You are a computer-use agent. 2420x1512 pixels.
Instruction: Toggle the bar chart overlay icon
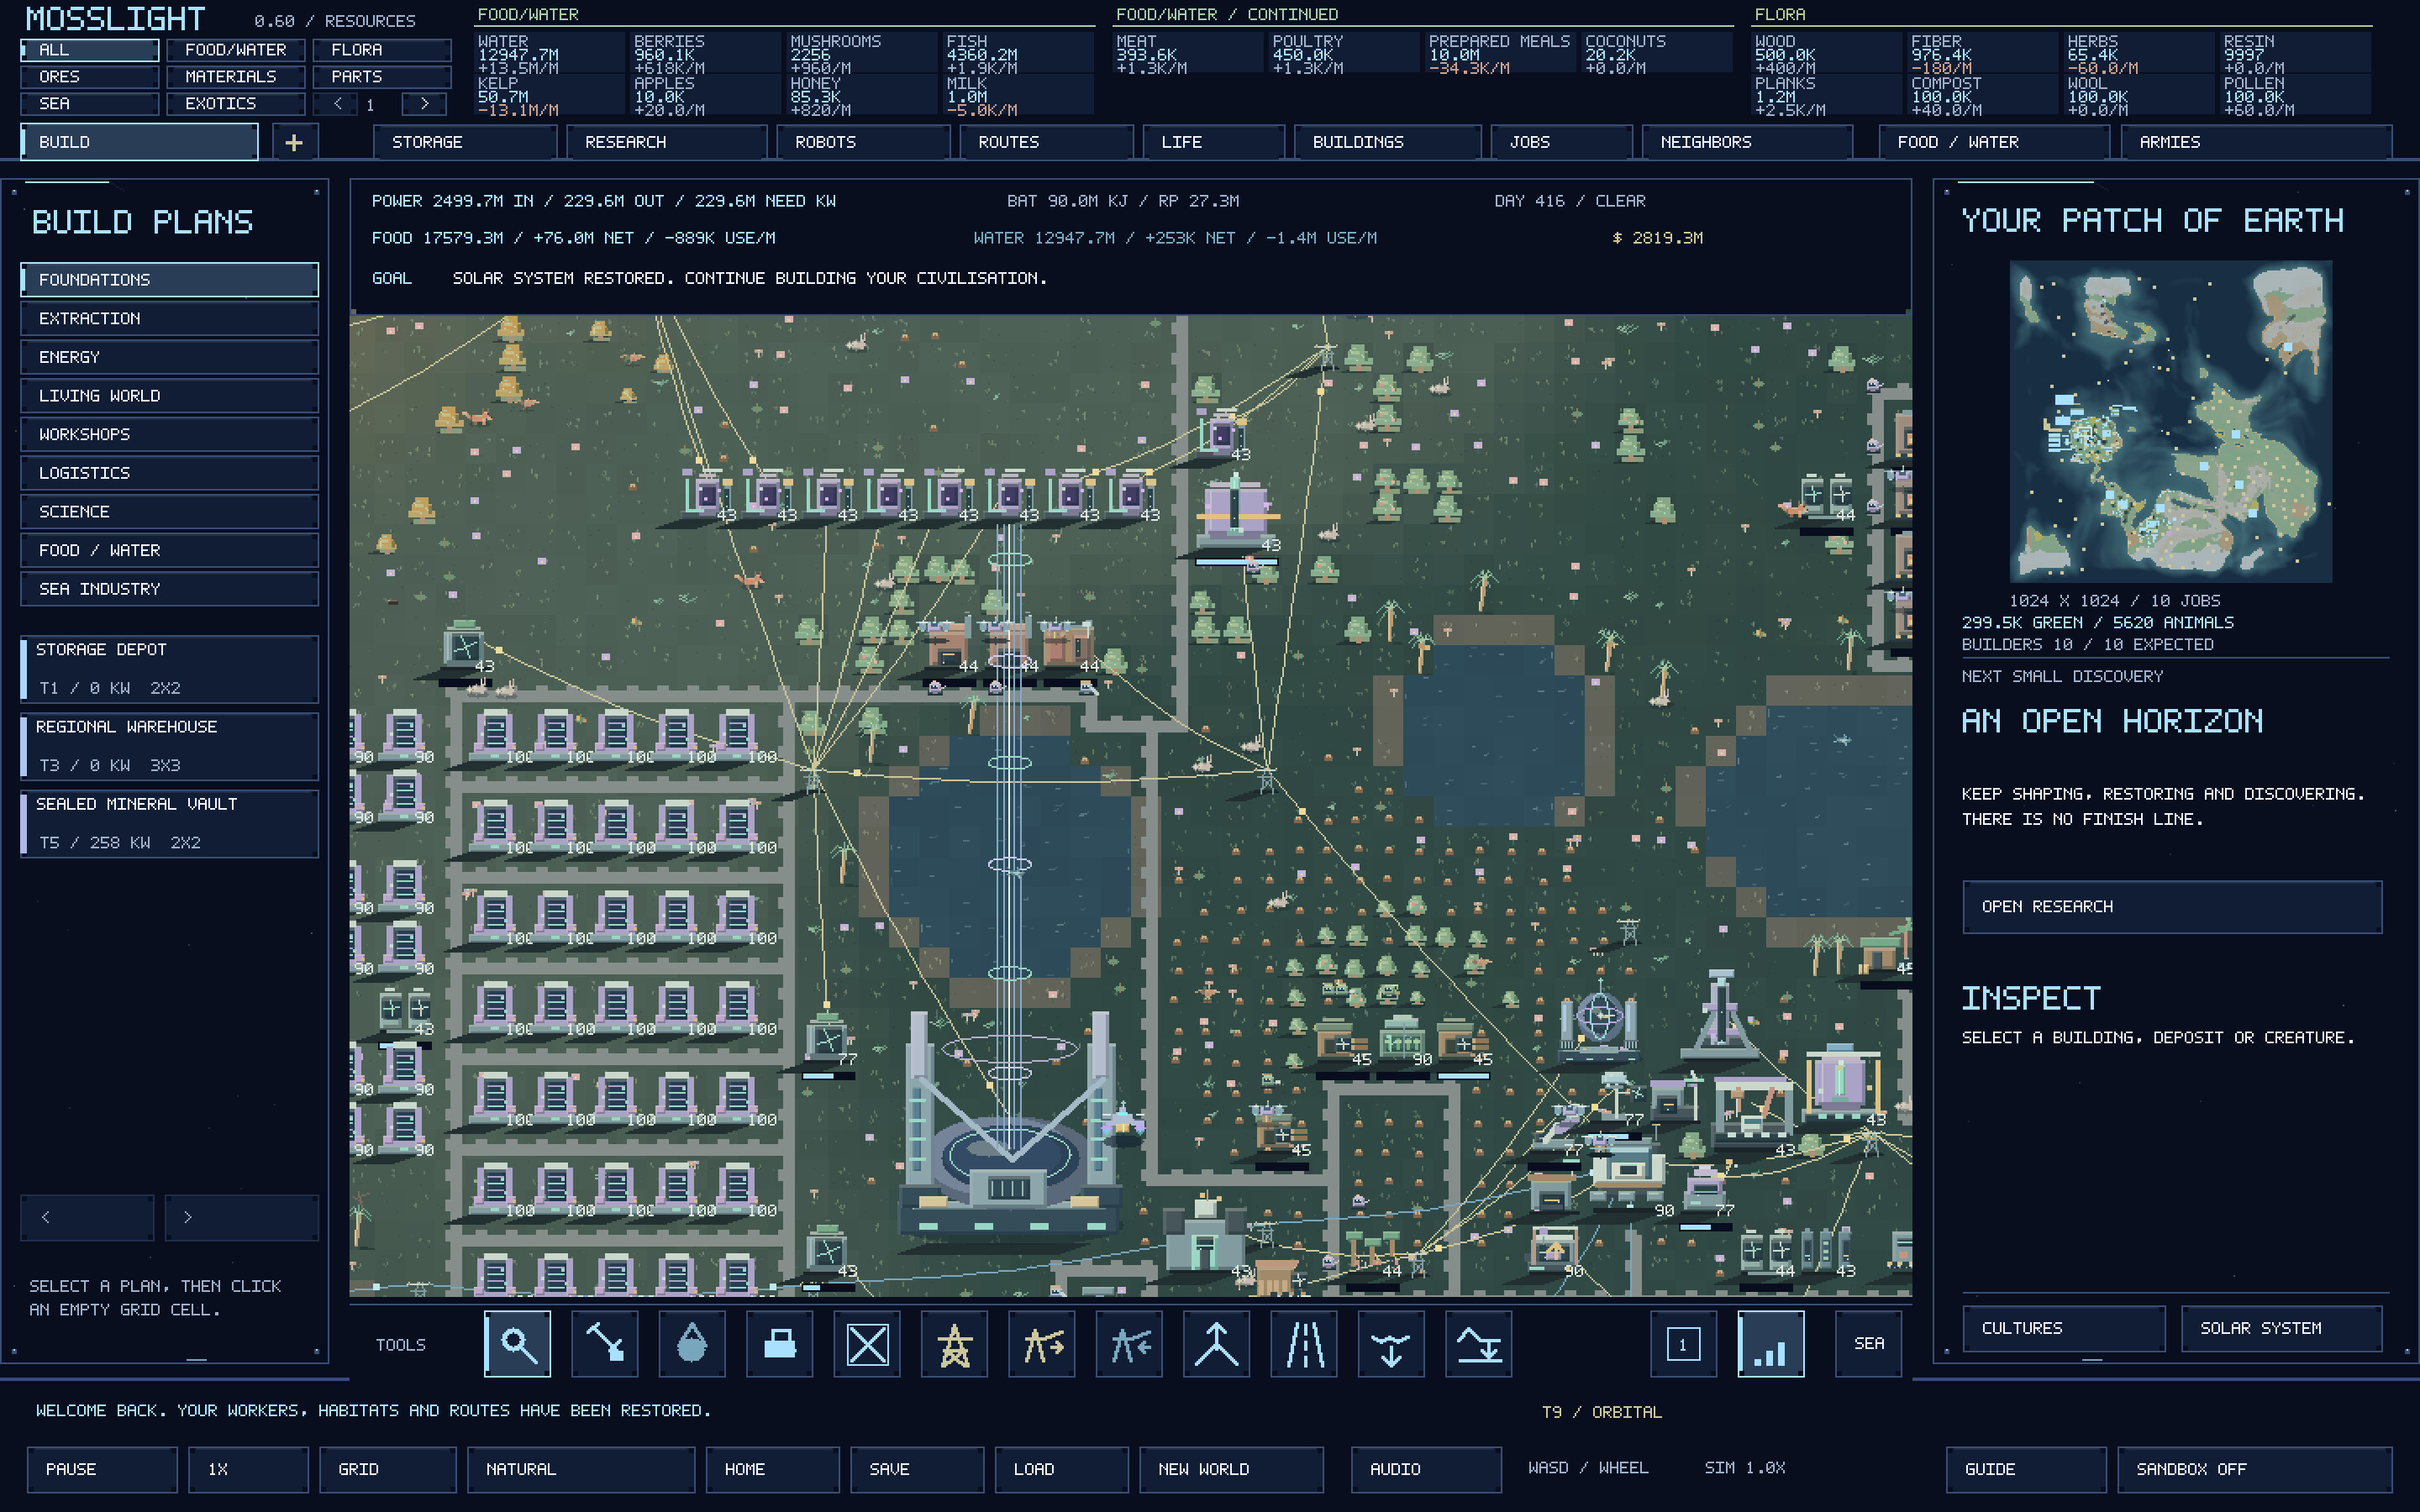click(x=1771, y=1344)
